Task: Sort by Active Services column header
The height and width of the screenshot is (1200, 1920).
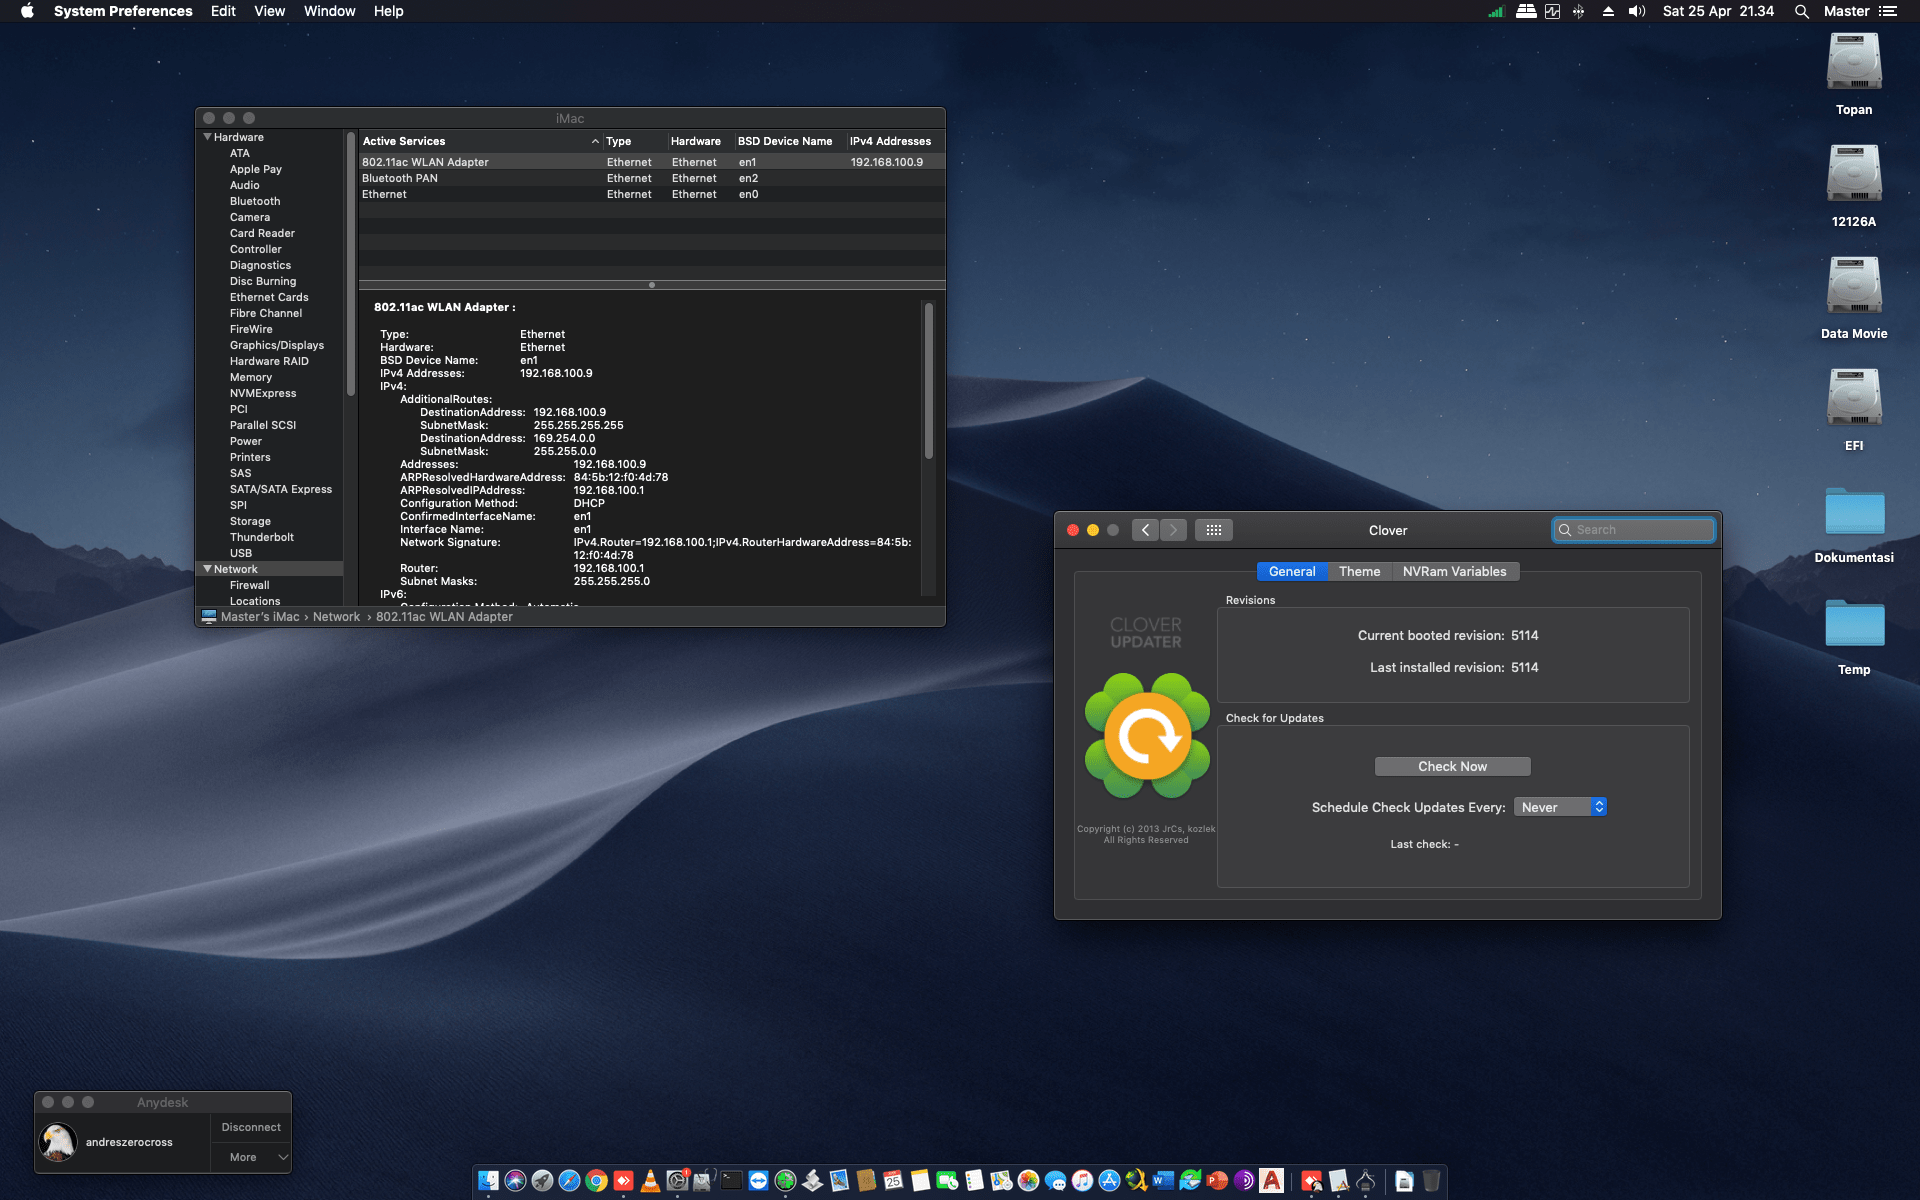Action: point(480,141)
